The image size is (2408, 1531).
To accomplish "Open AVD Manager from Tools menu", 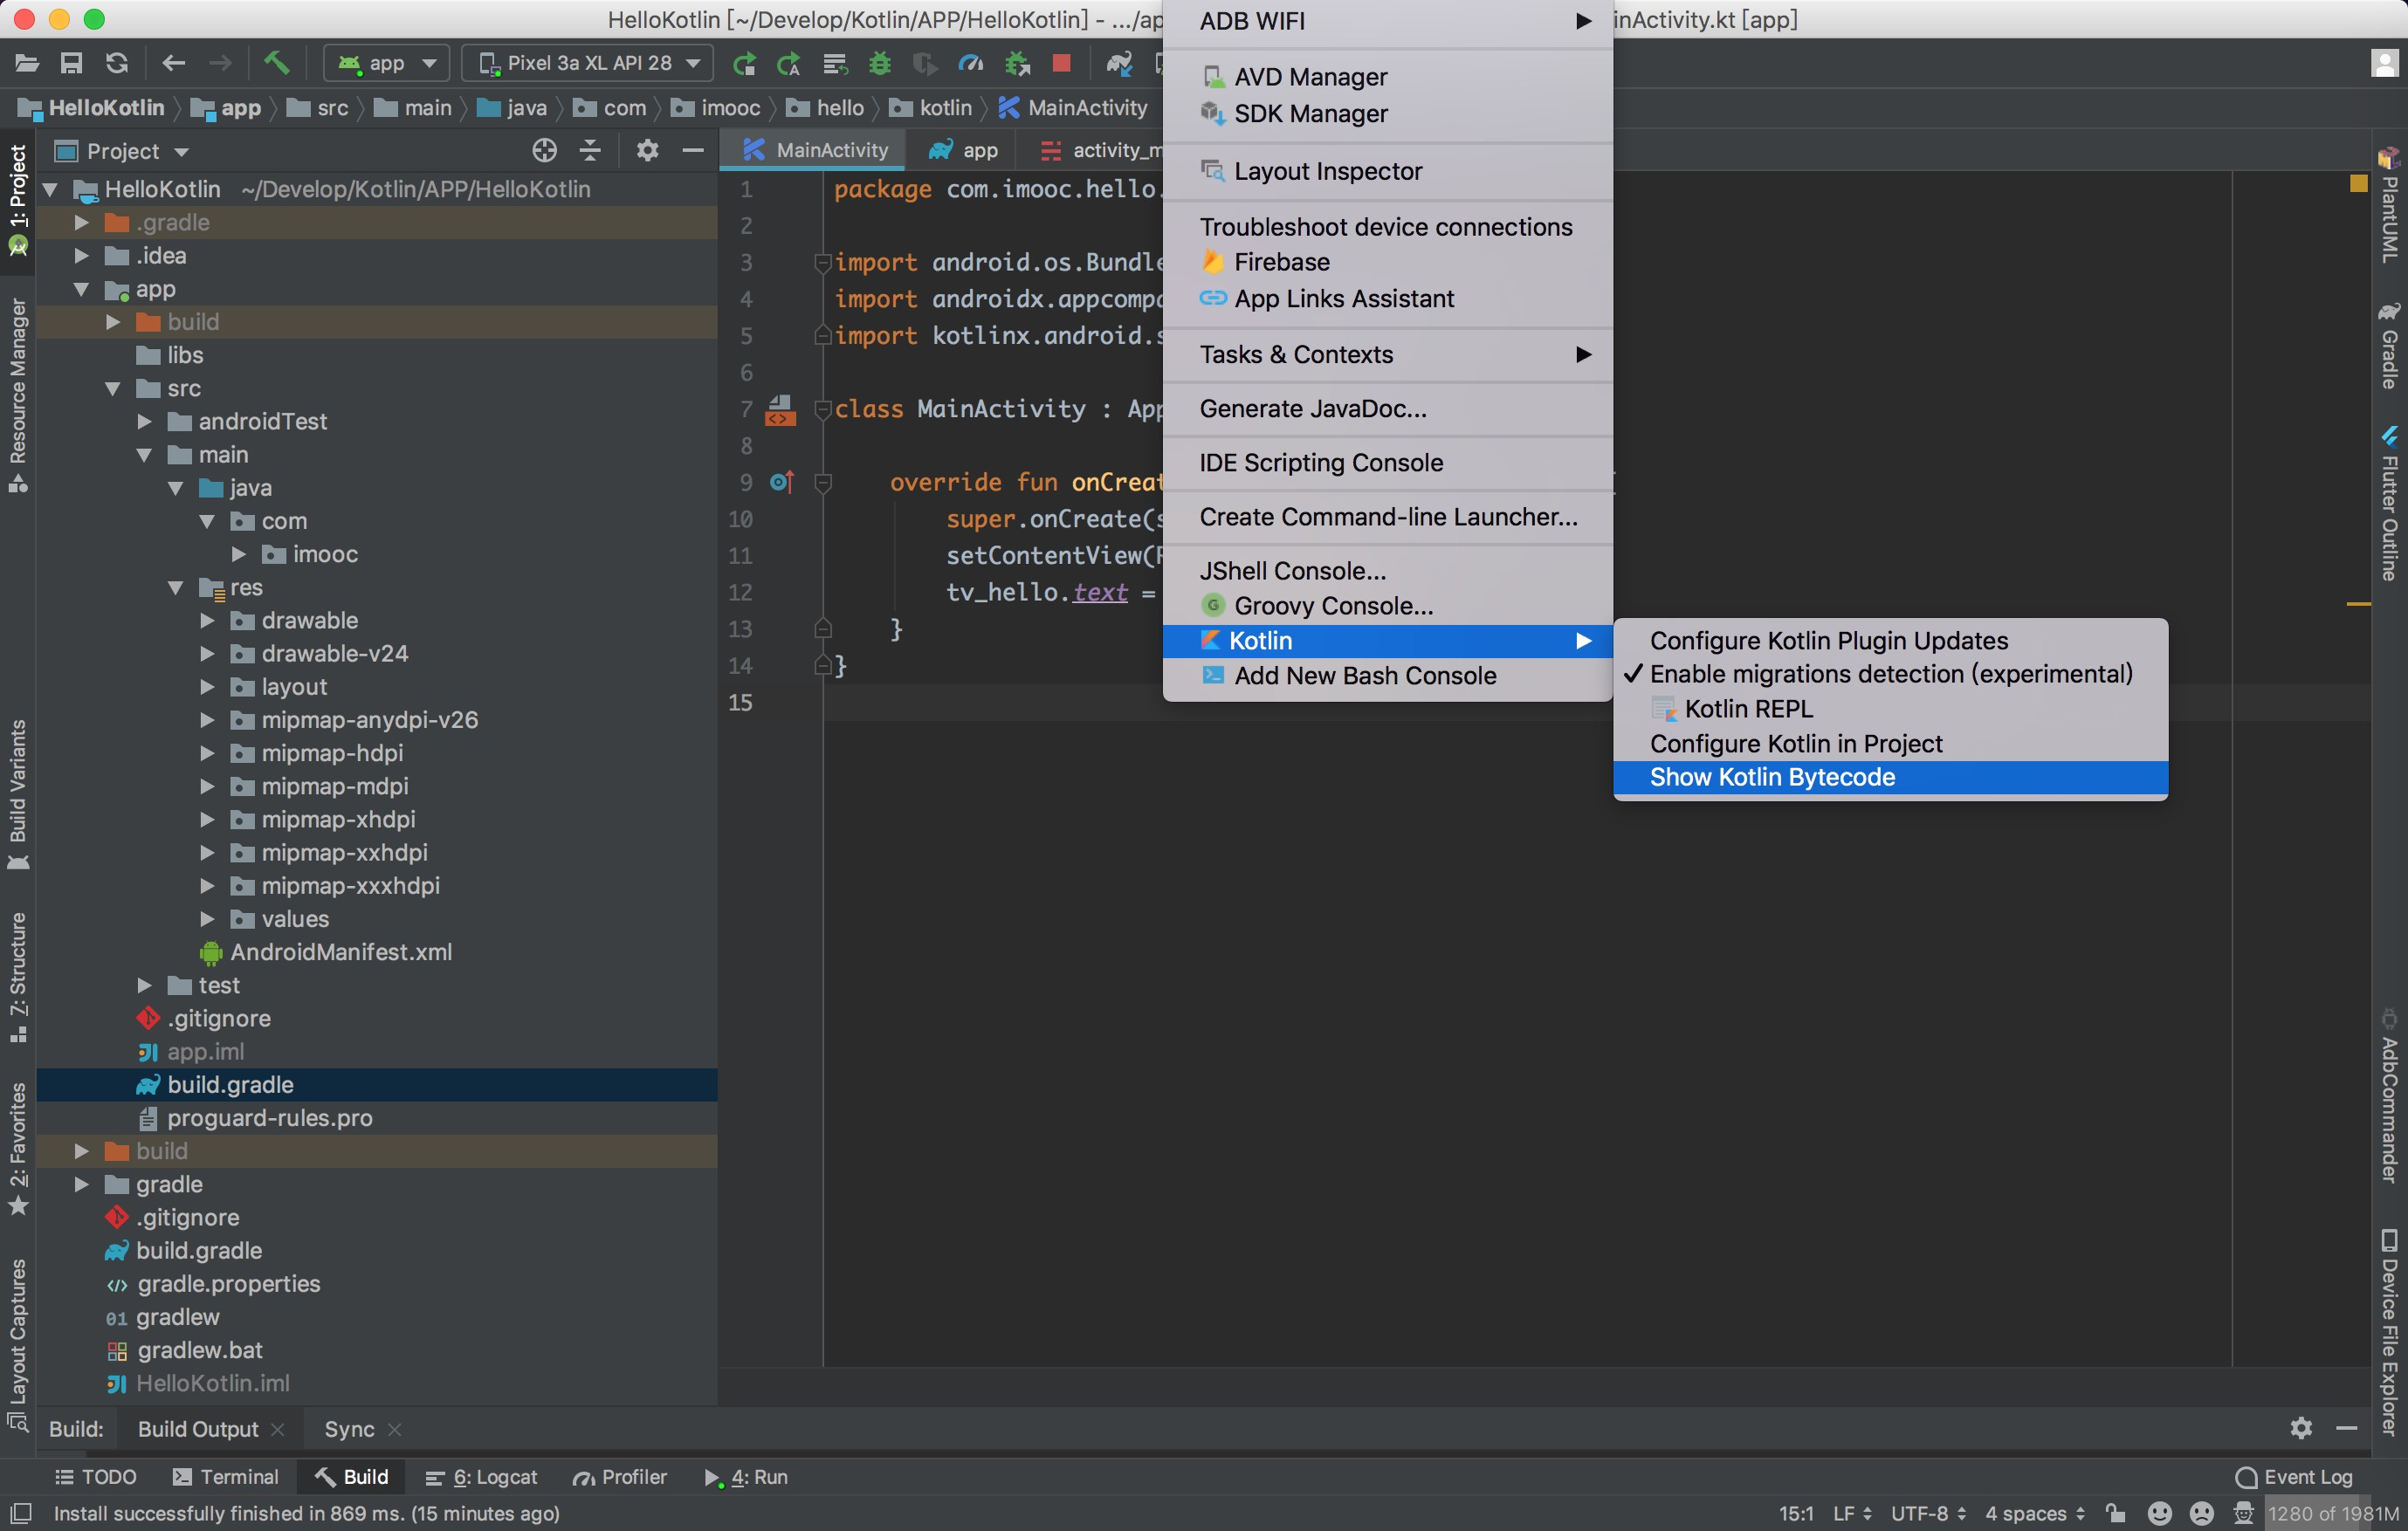I will point(1387,77).
